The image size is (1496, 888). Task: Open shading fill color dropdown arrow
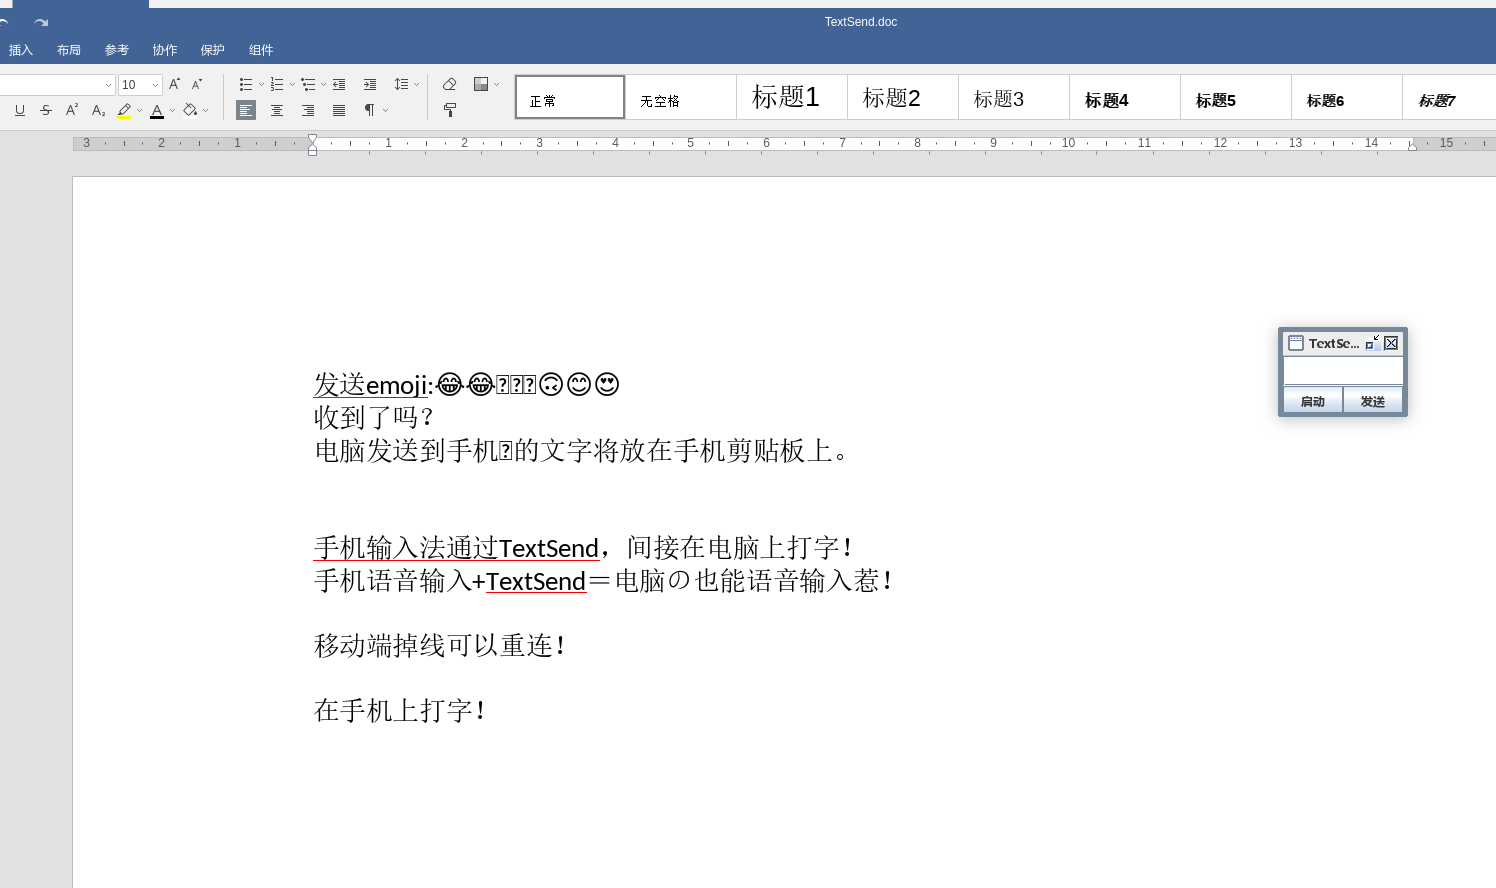(x=206, y=110)
